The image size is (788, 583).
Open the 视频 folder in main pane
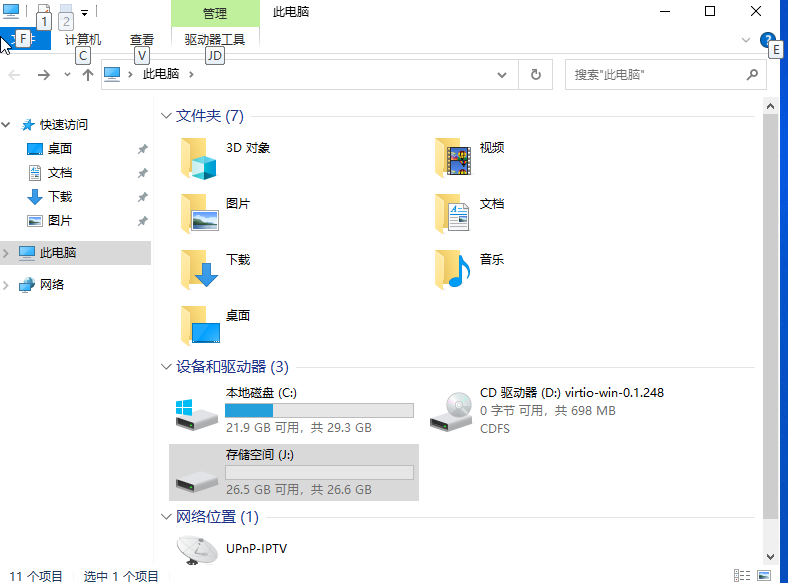click(x=453, y=159)
